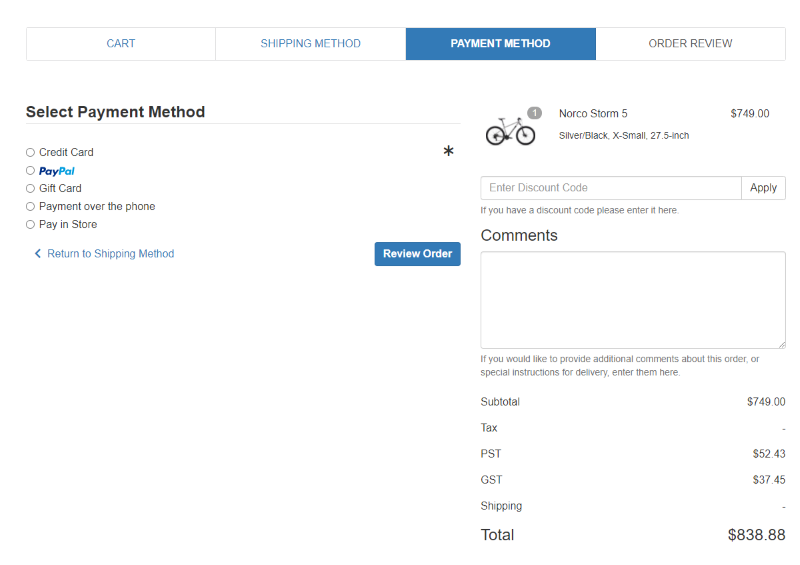Open the Cart tab
Viewport: 800px width, 565px height.
click(x=120, y=44)
